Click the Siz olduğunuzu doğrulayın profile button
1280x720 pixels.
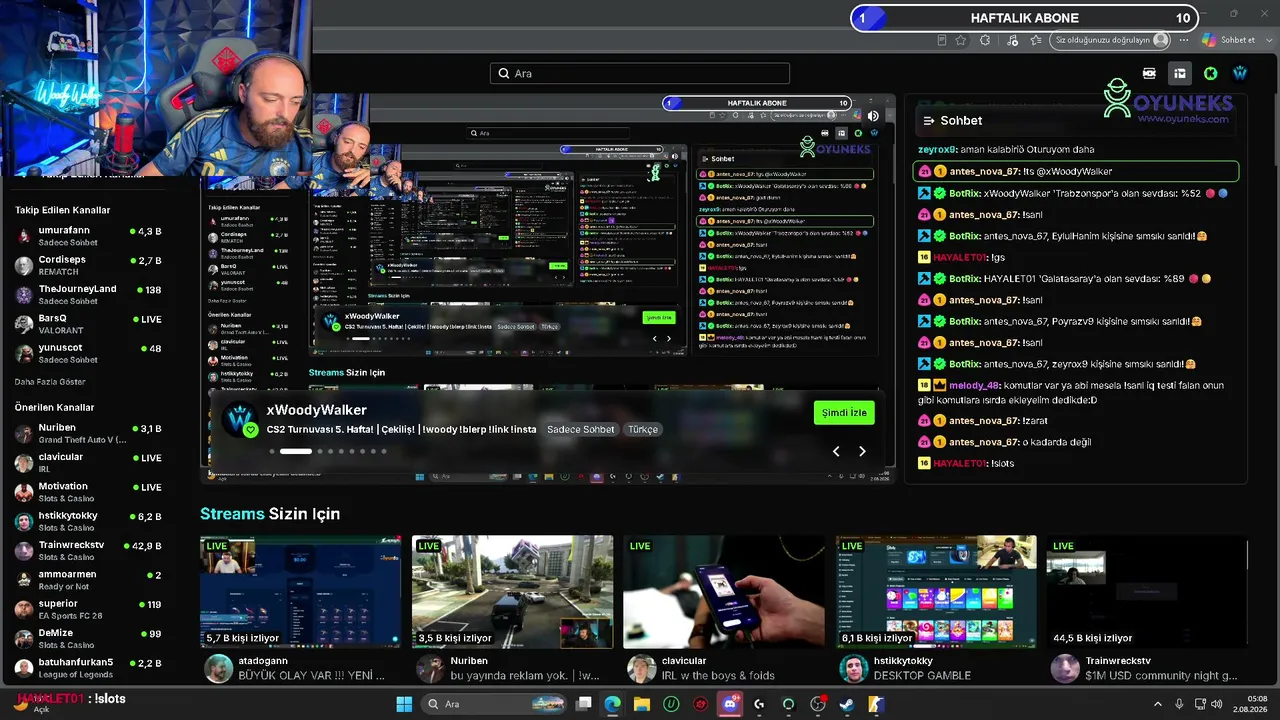1112,40
